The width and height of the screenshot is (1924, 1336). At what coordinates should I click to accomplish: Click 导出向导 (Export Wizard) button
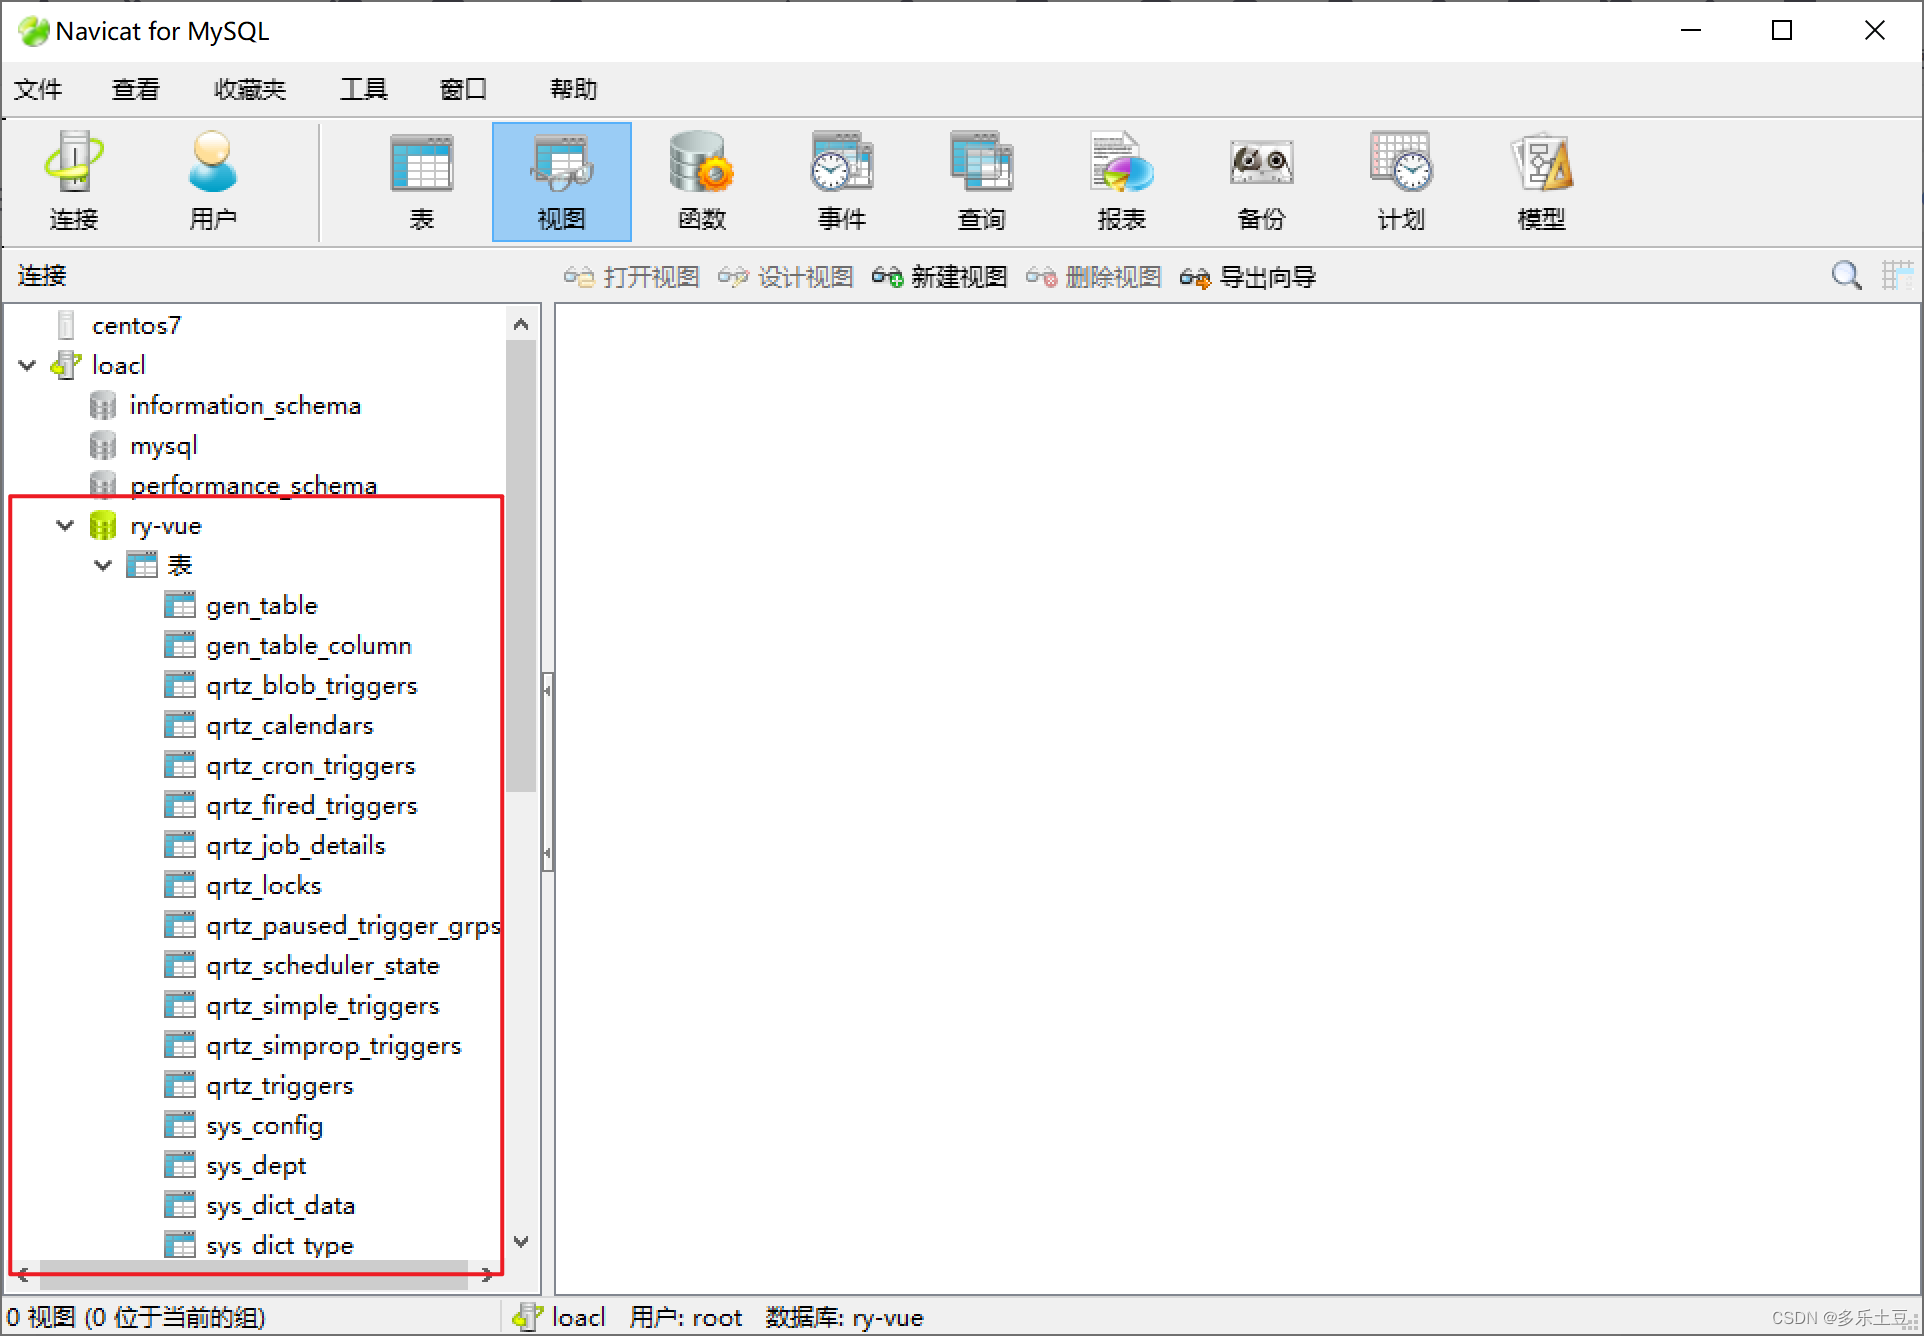1248,277
